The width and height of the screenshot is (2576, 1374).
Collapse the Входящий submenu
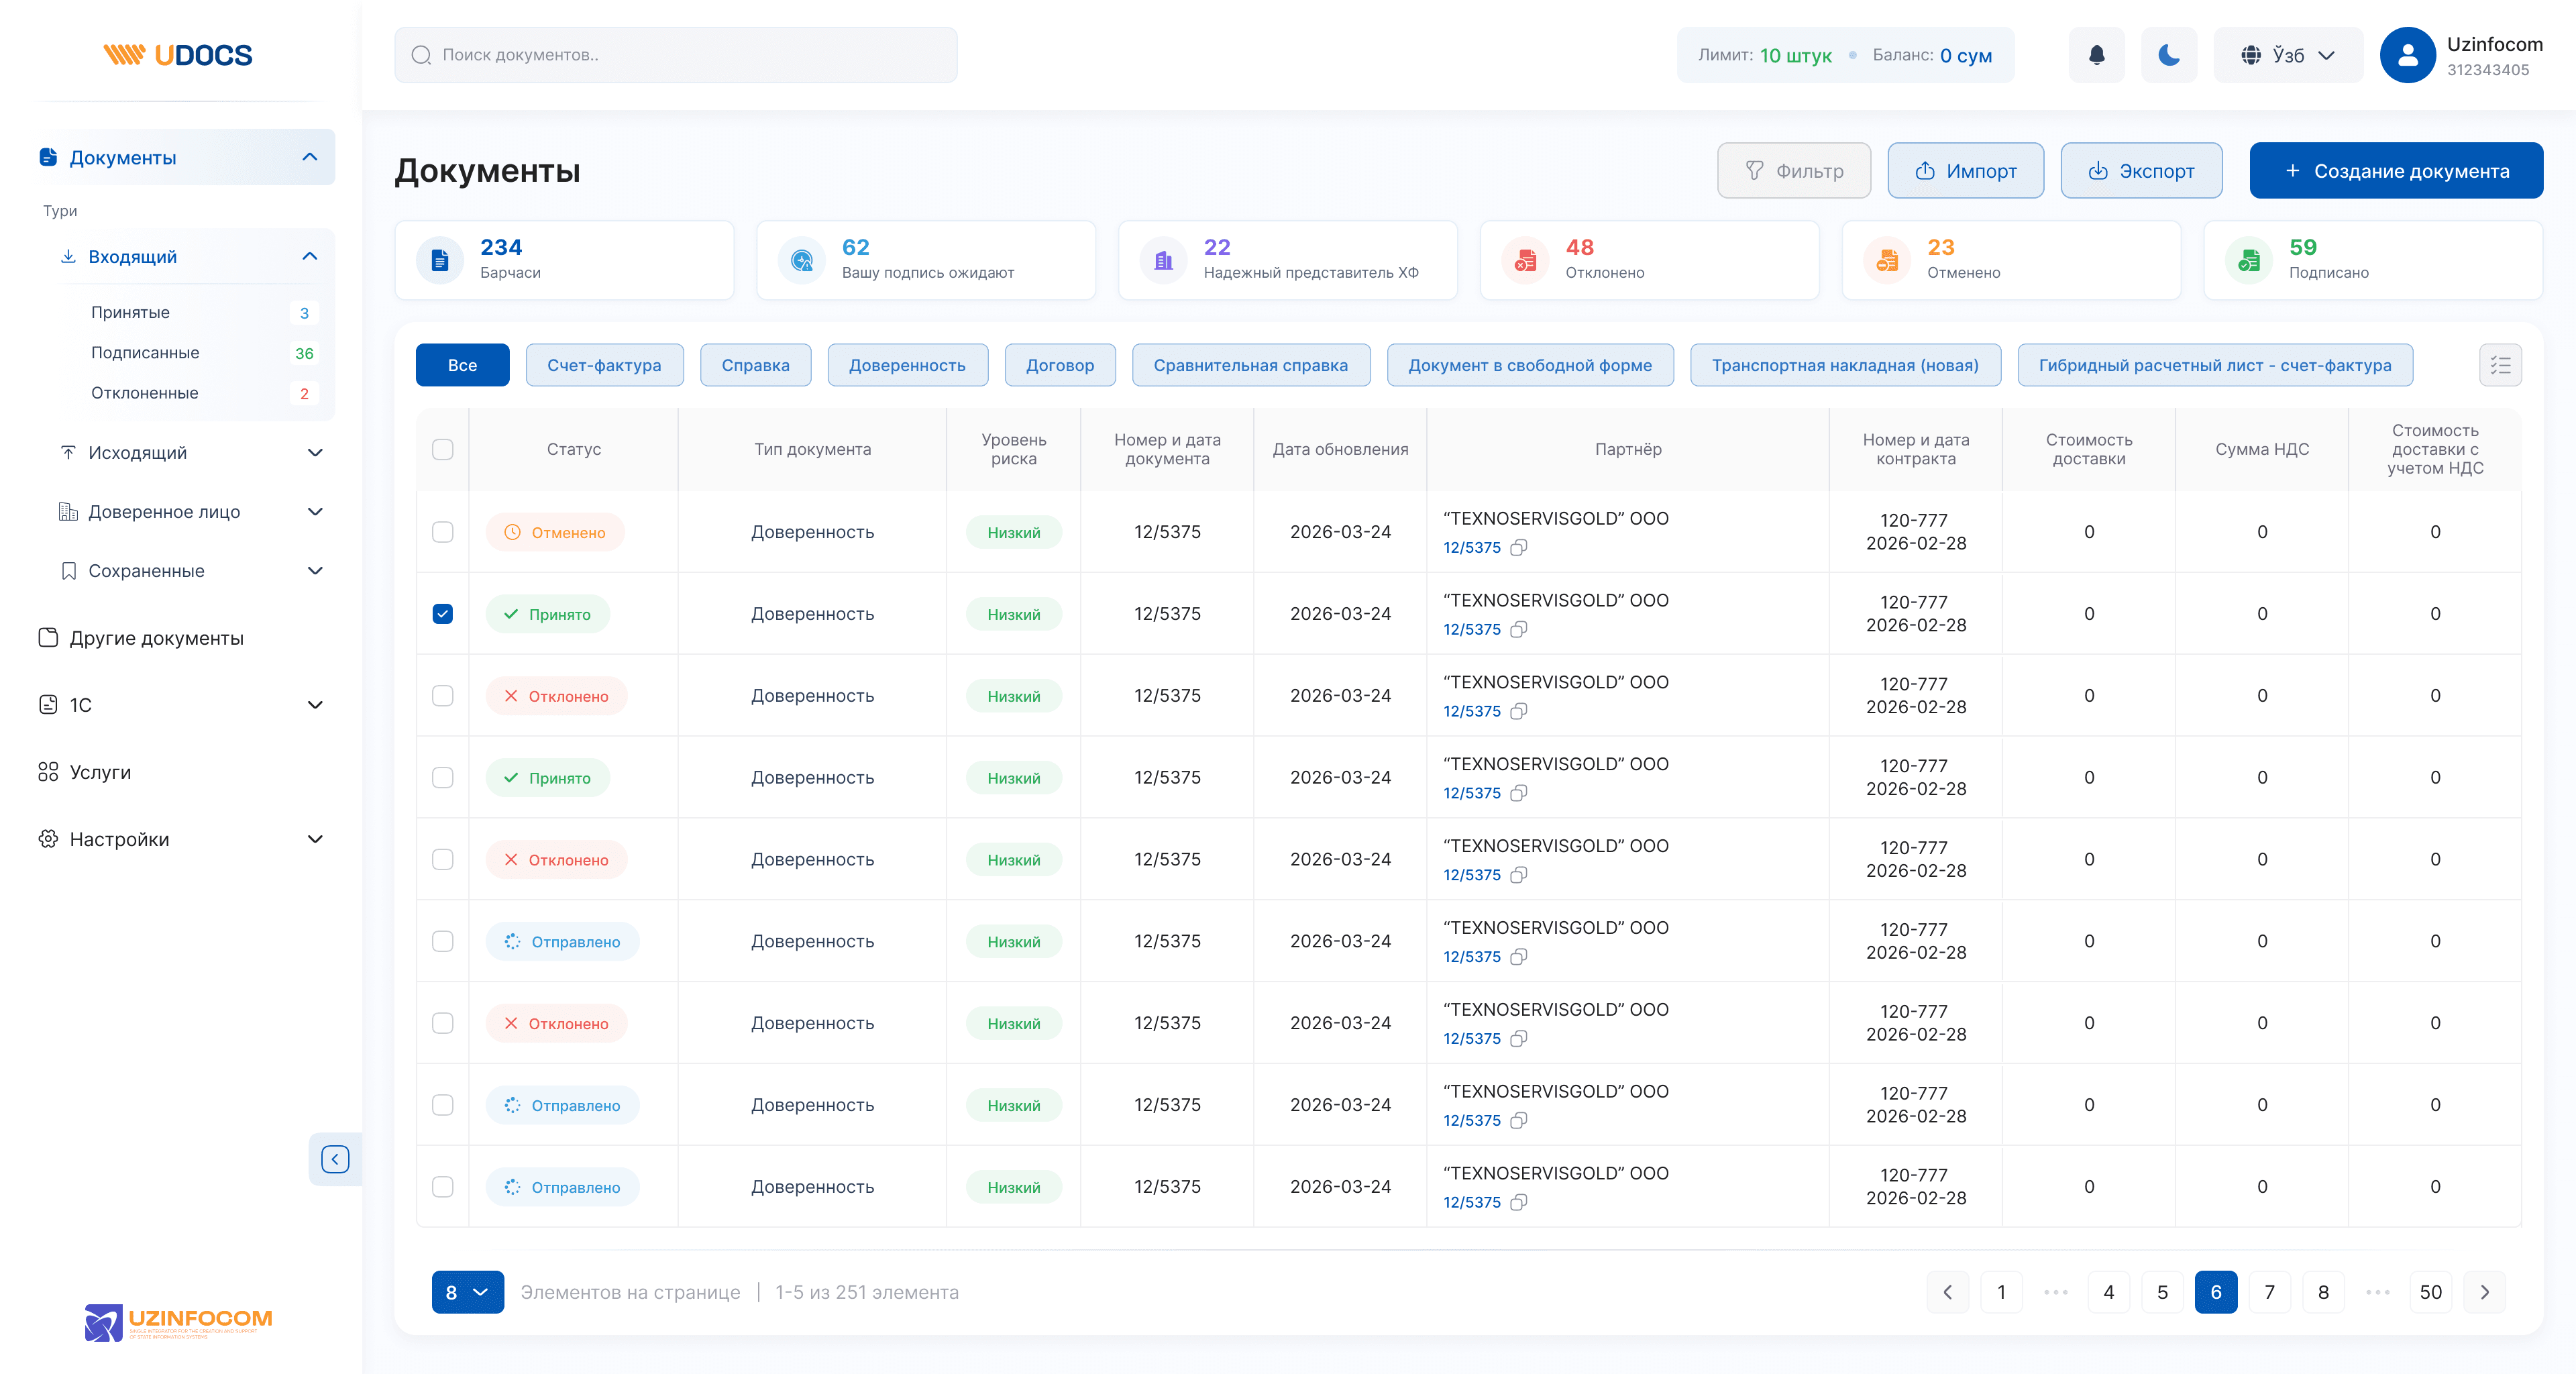[310, 257]
